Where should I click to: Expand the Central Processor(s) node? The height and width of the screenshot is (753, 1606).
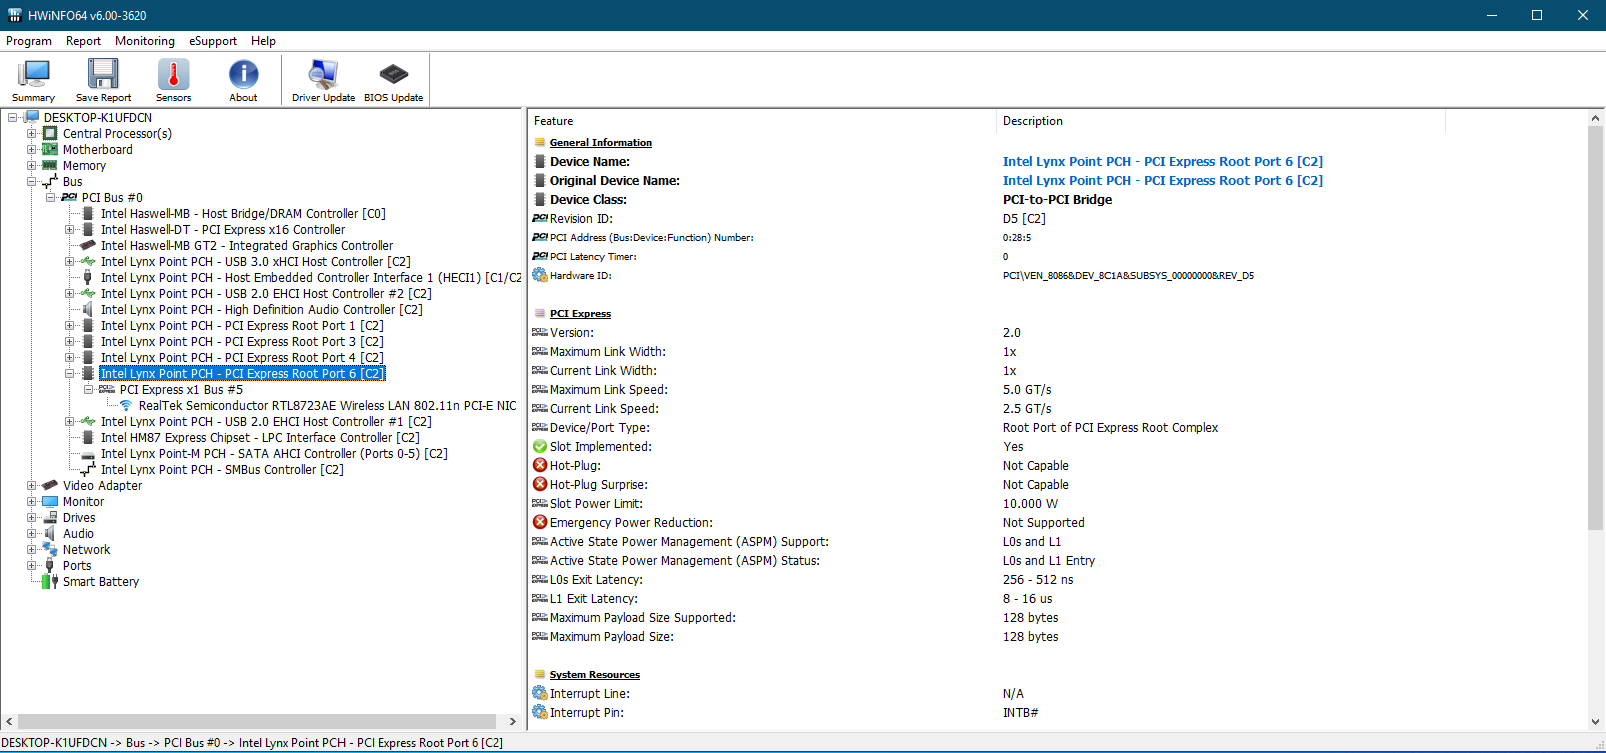(x=31, y=134)
